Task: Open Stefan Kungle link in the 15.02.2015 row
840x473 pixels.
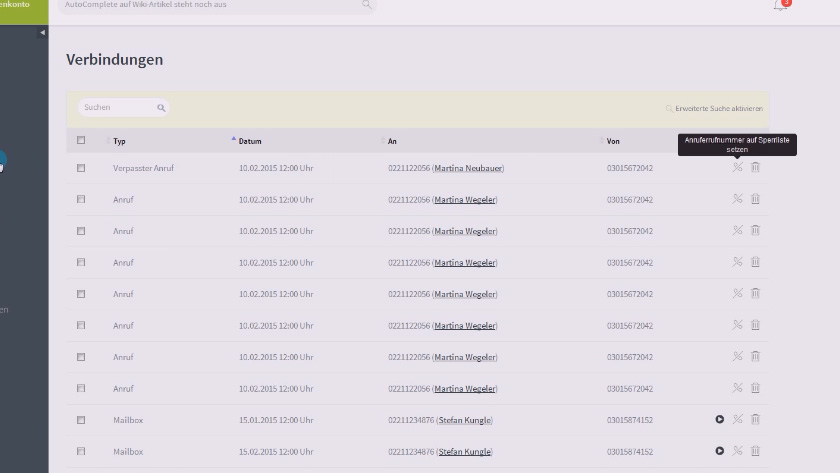Action: point(464,452)
